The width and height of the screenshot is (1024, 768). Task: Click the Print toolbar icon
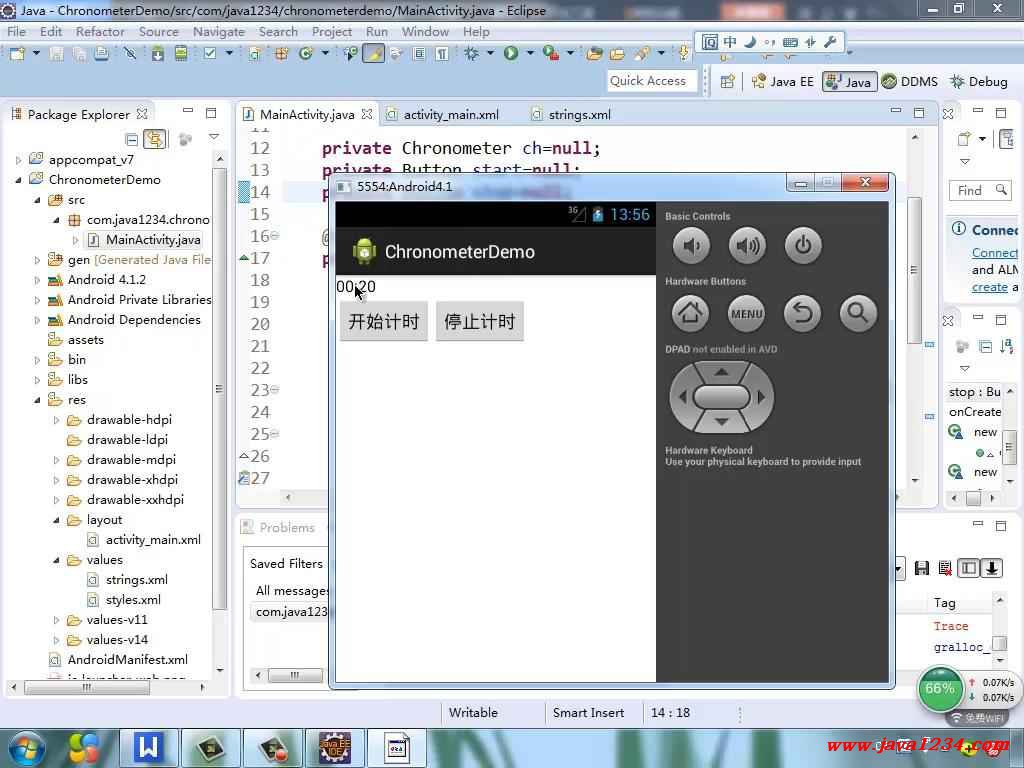tap(101, 54)
